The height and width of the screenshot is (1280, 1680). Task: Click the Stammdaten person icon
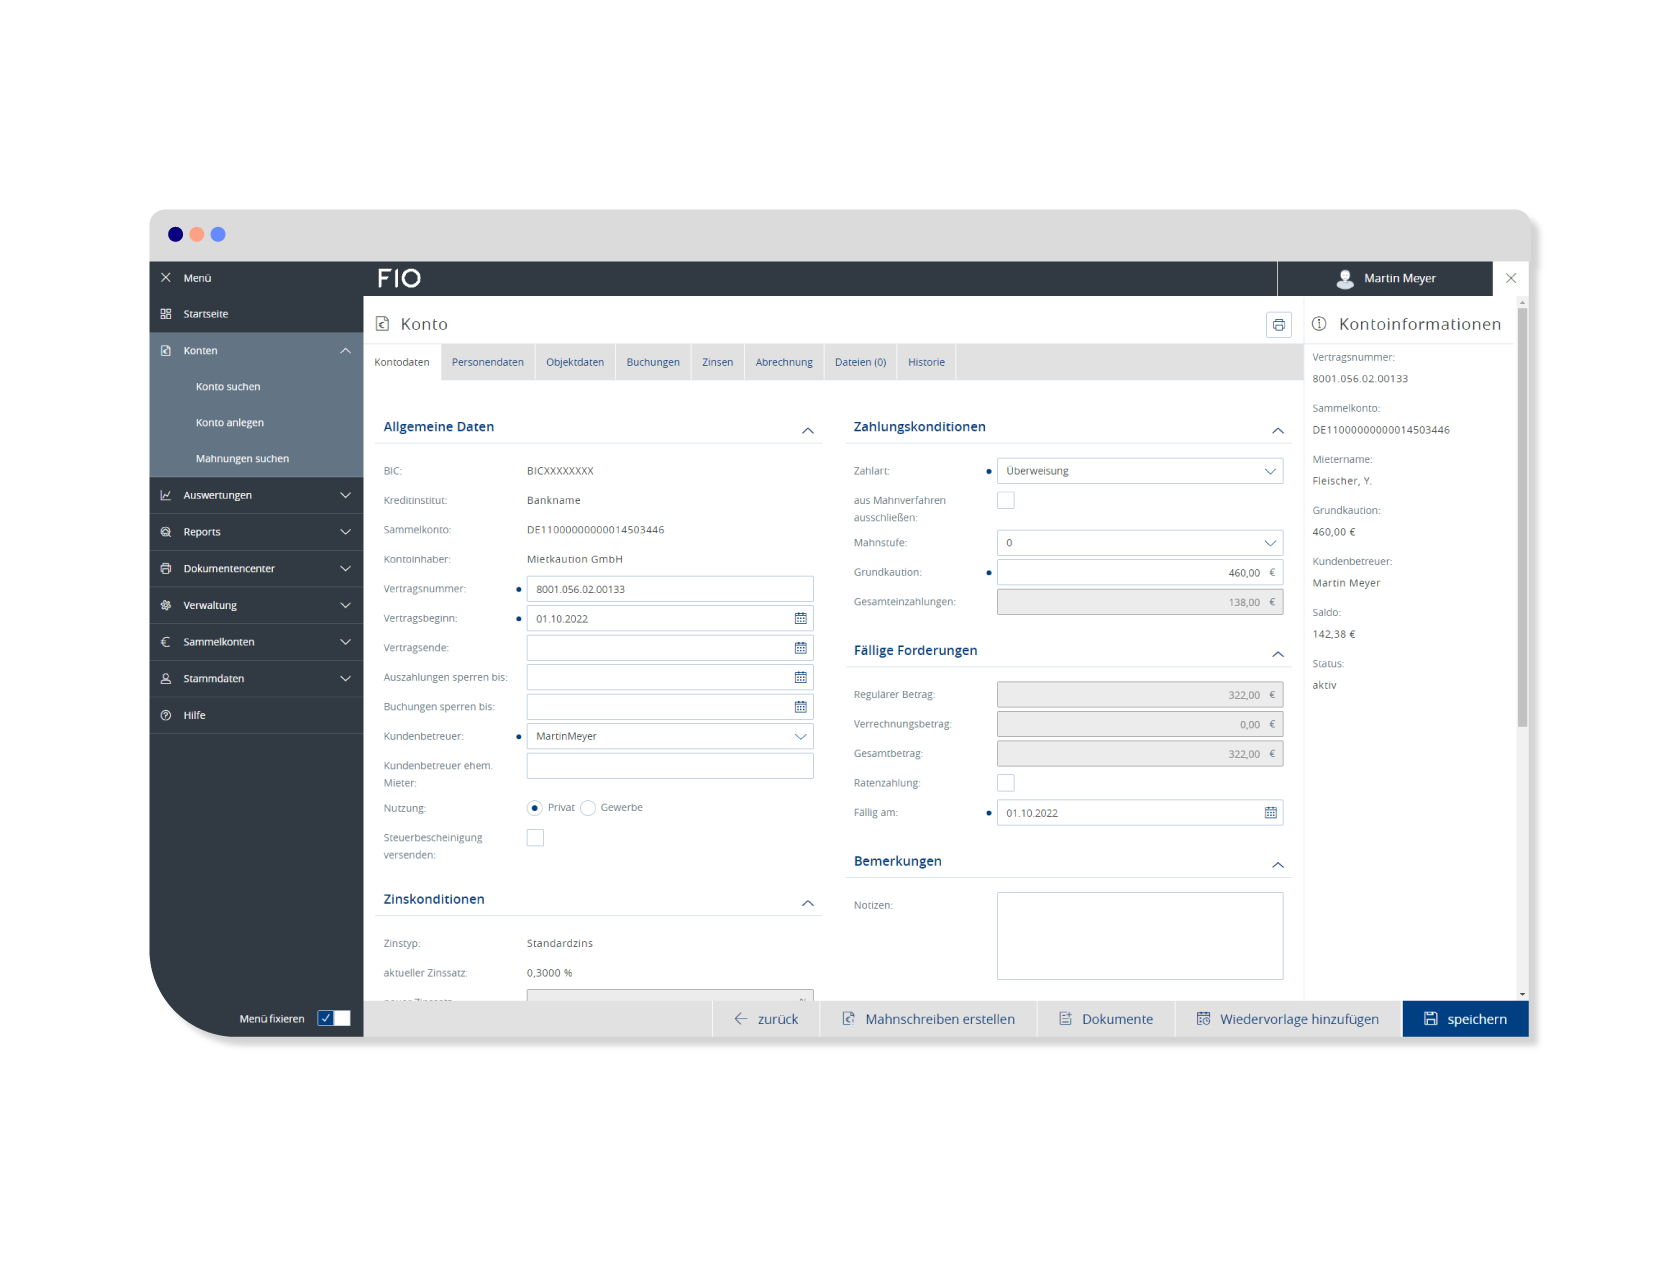pyautogui.click(x=166, y=679)
